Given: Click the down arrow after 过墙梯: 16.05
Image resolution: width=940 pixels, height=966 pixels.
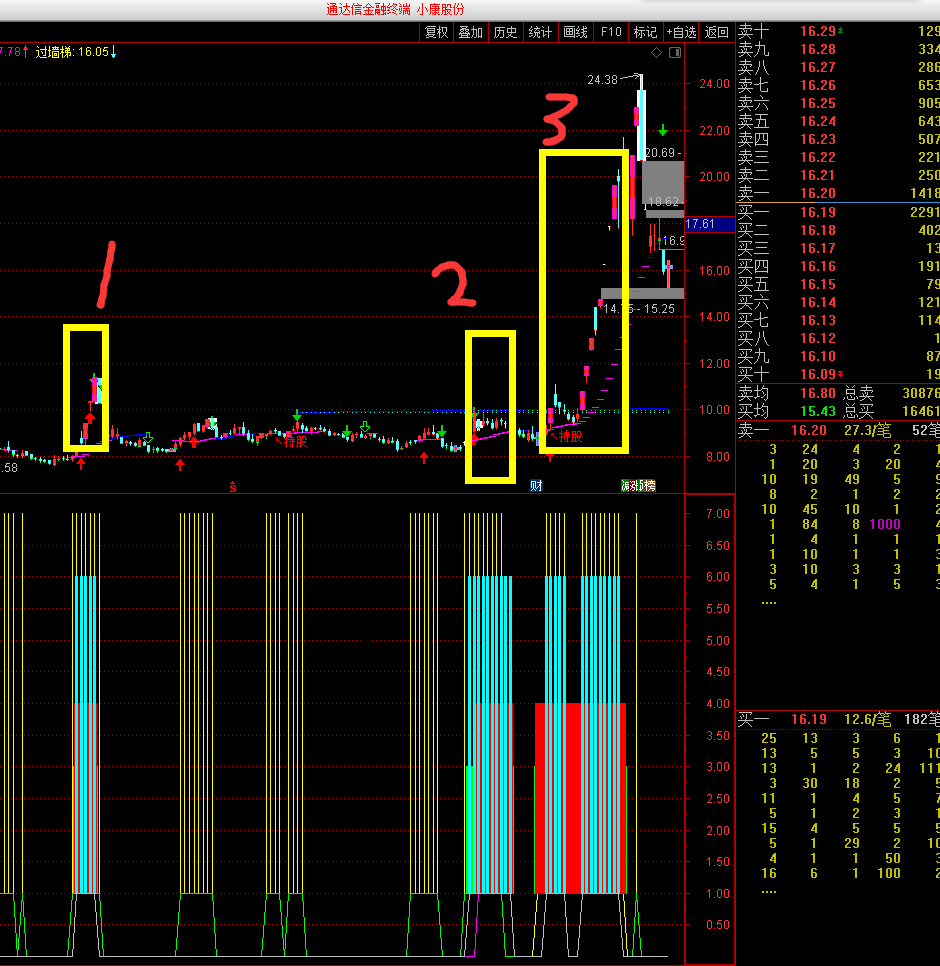Looking at the screenshot, I should (x=113, y=52).
